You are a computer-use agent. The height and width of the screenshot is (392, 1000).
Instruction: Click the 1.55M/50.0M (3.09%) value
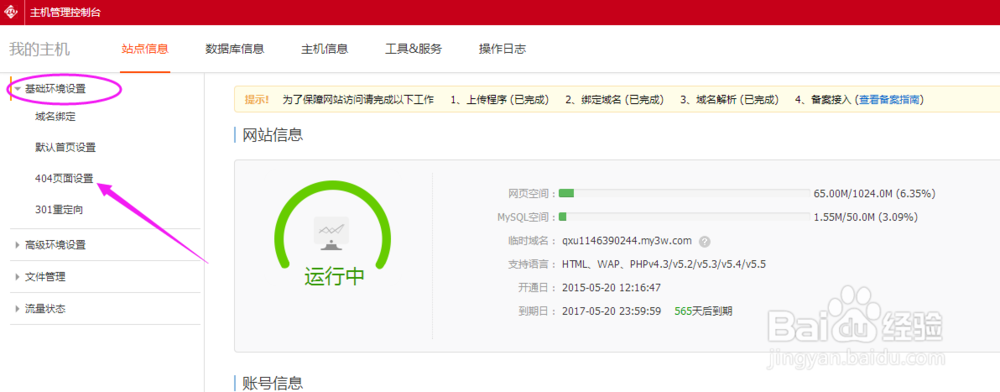click(x=866, y=217)
